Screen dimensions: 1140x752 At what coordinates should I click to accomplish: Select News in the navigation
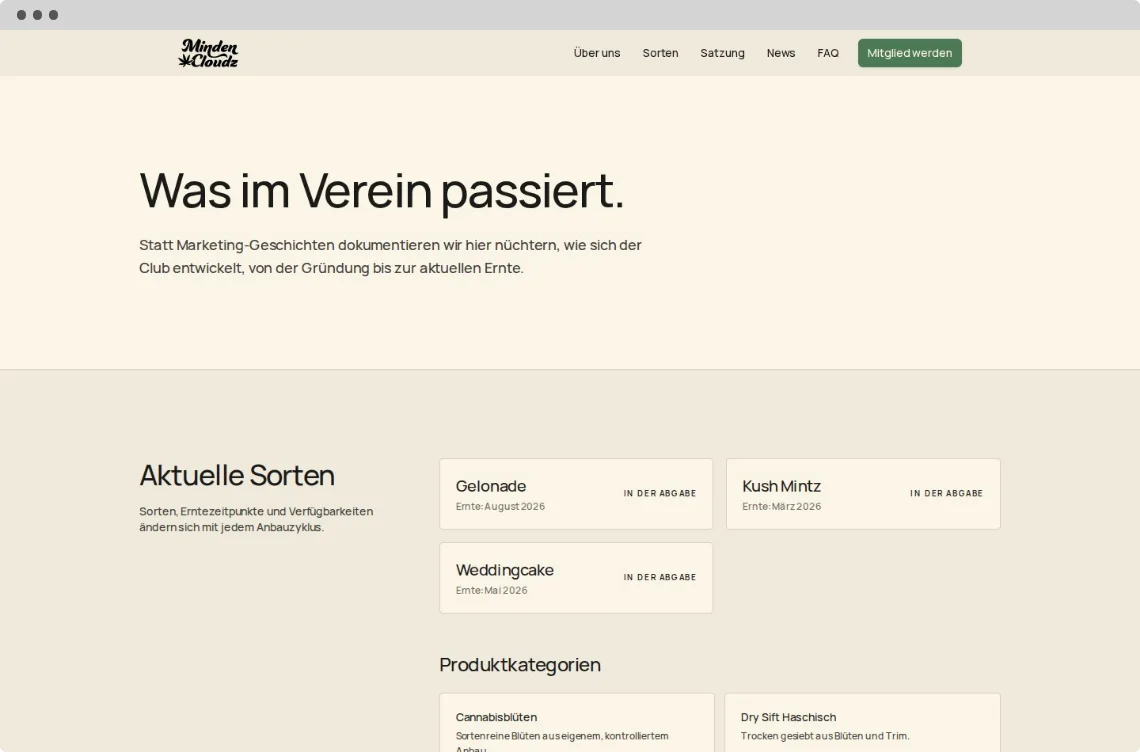pyautogui.click(x=781, y=53)
